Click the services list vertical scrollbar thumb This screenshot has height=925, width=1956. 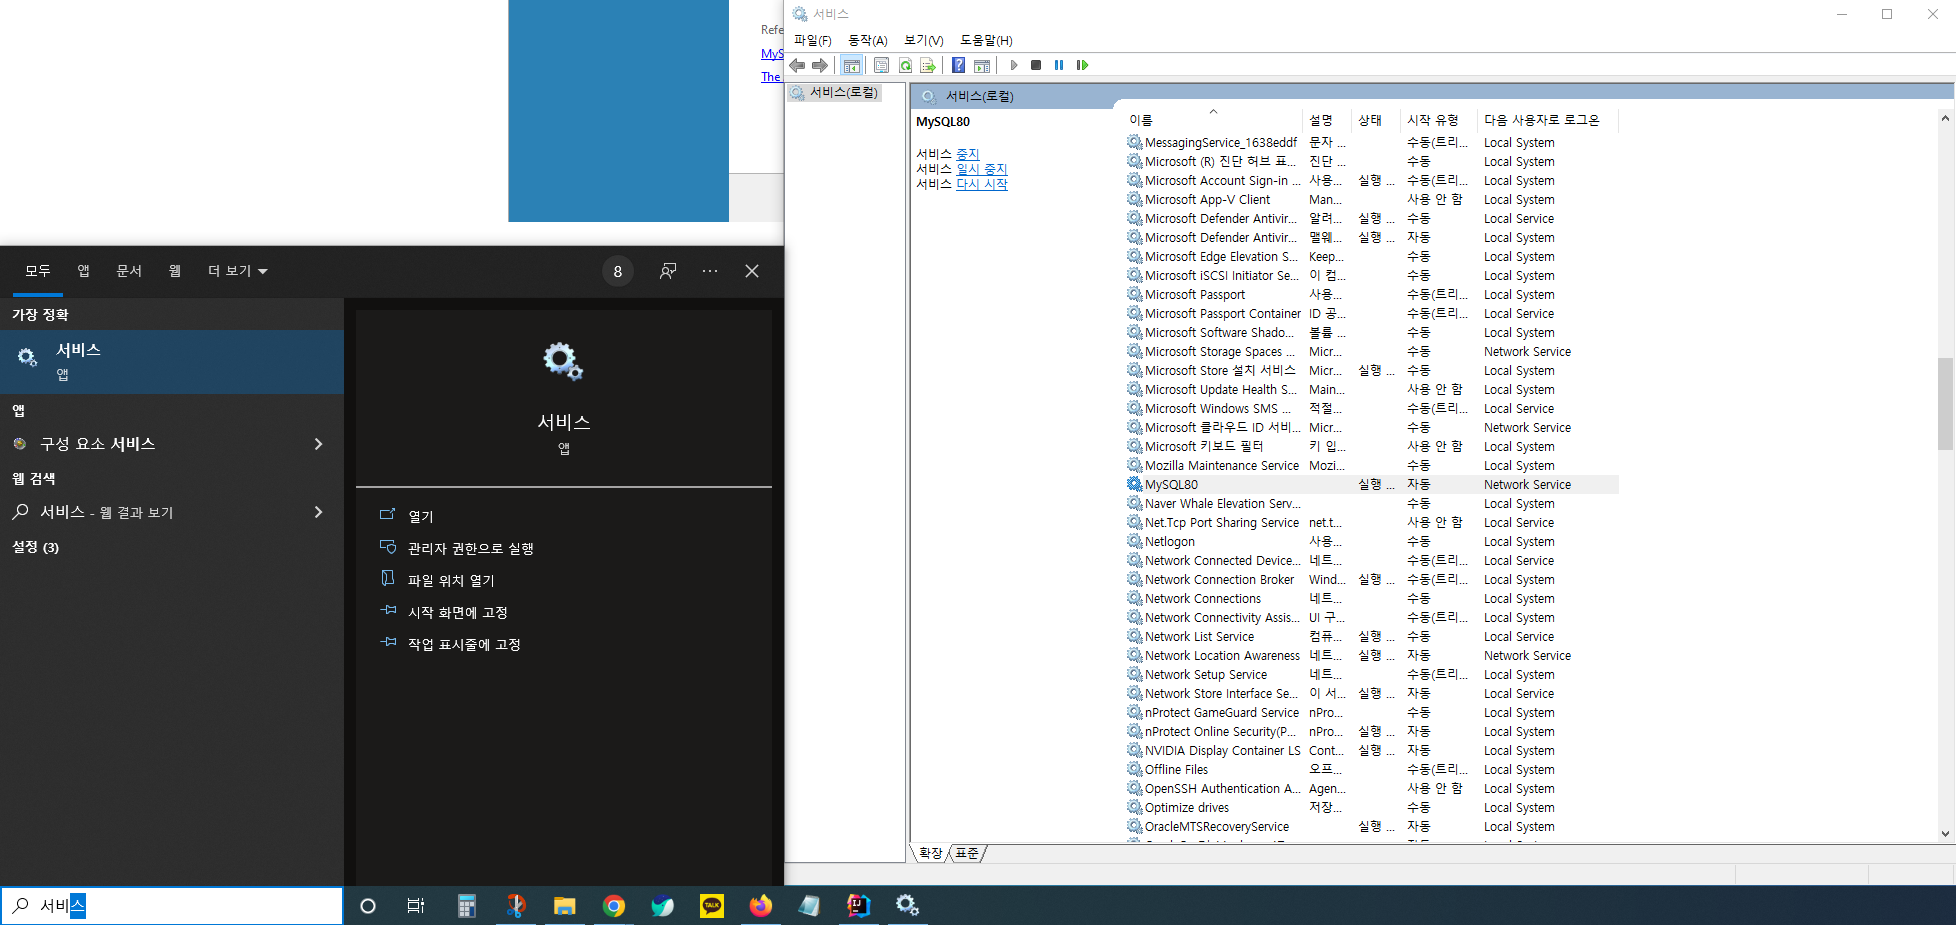[x=1945, y=404]
